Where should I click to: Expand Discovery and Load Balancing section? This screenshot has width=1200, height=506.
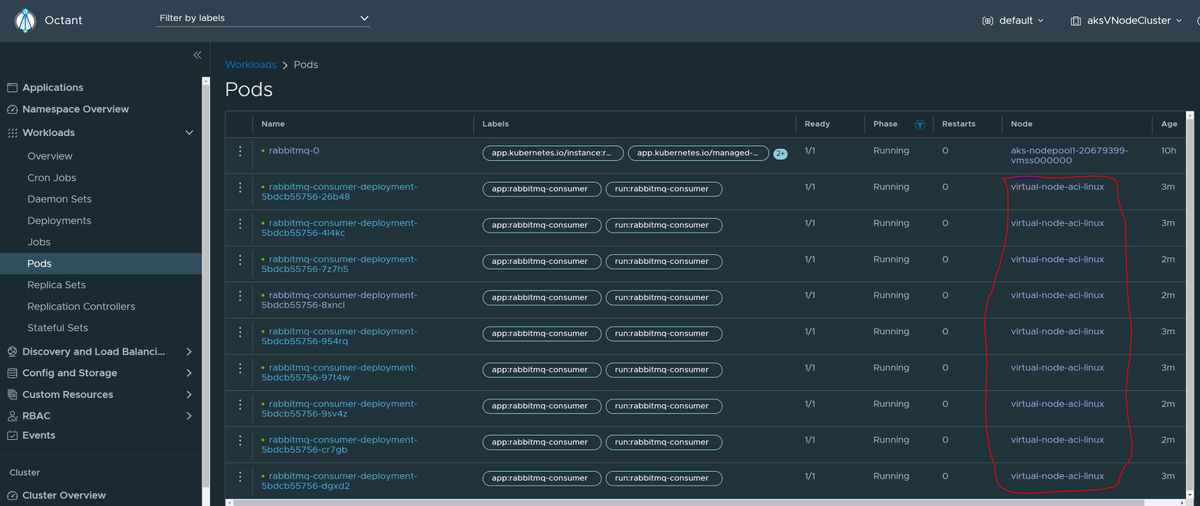(189, 352)
